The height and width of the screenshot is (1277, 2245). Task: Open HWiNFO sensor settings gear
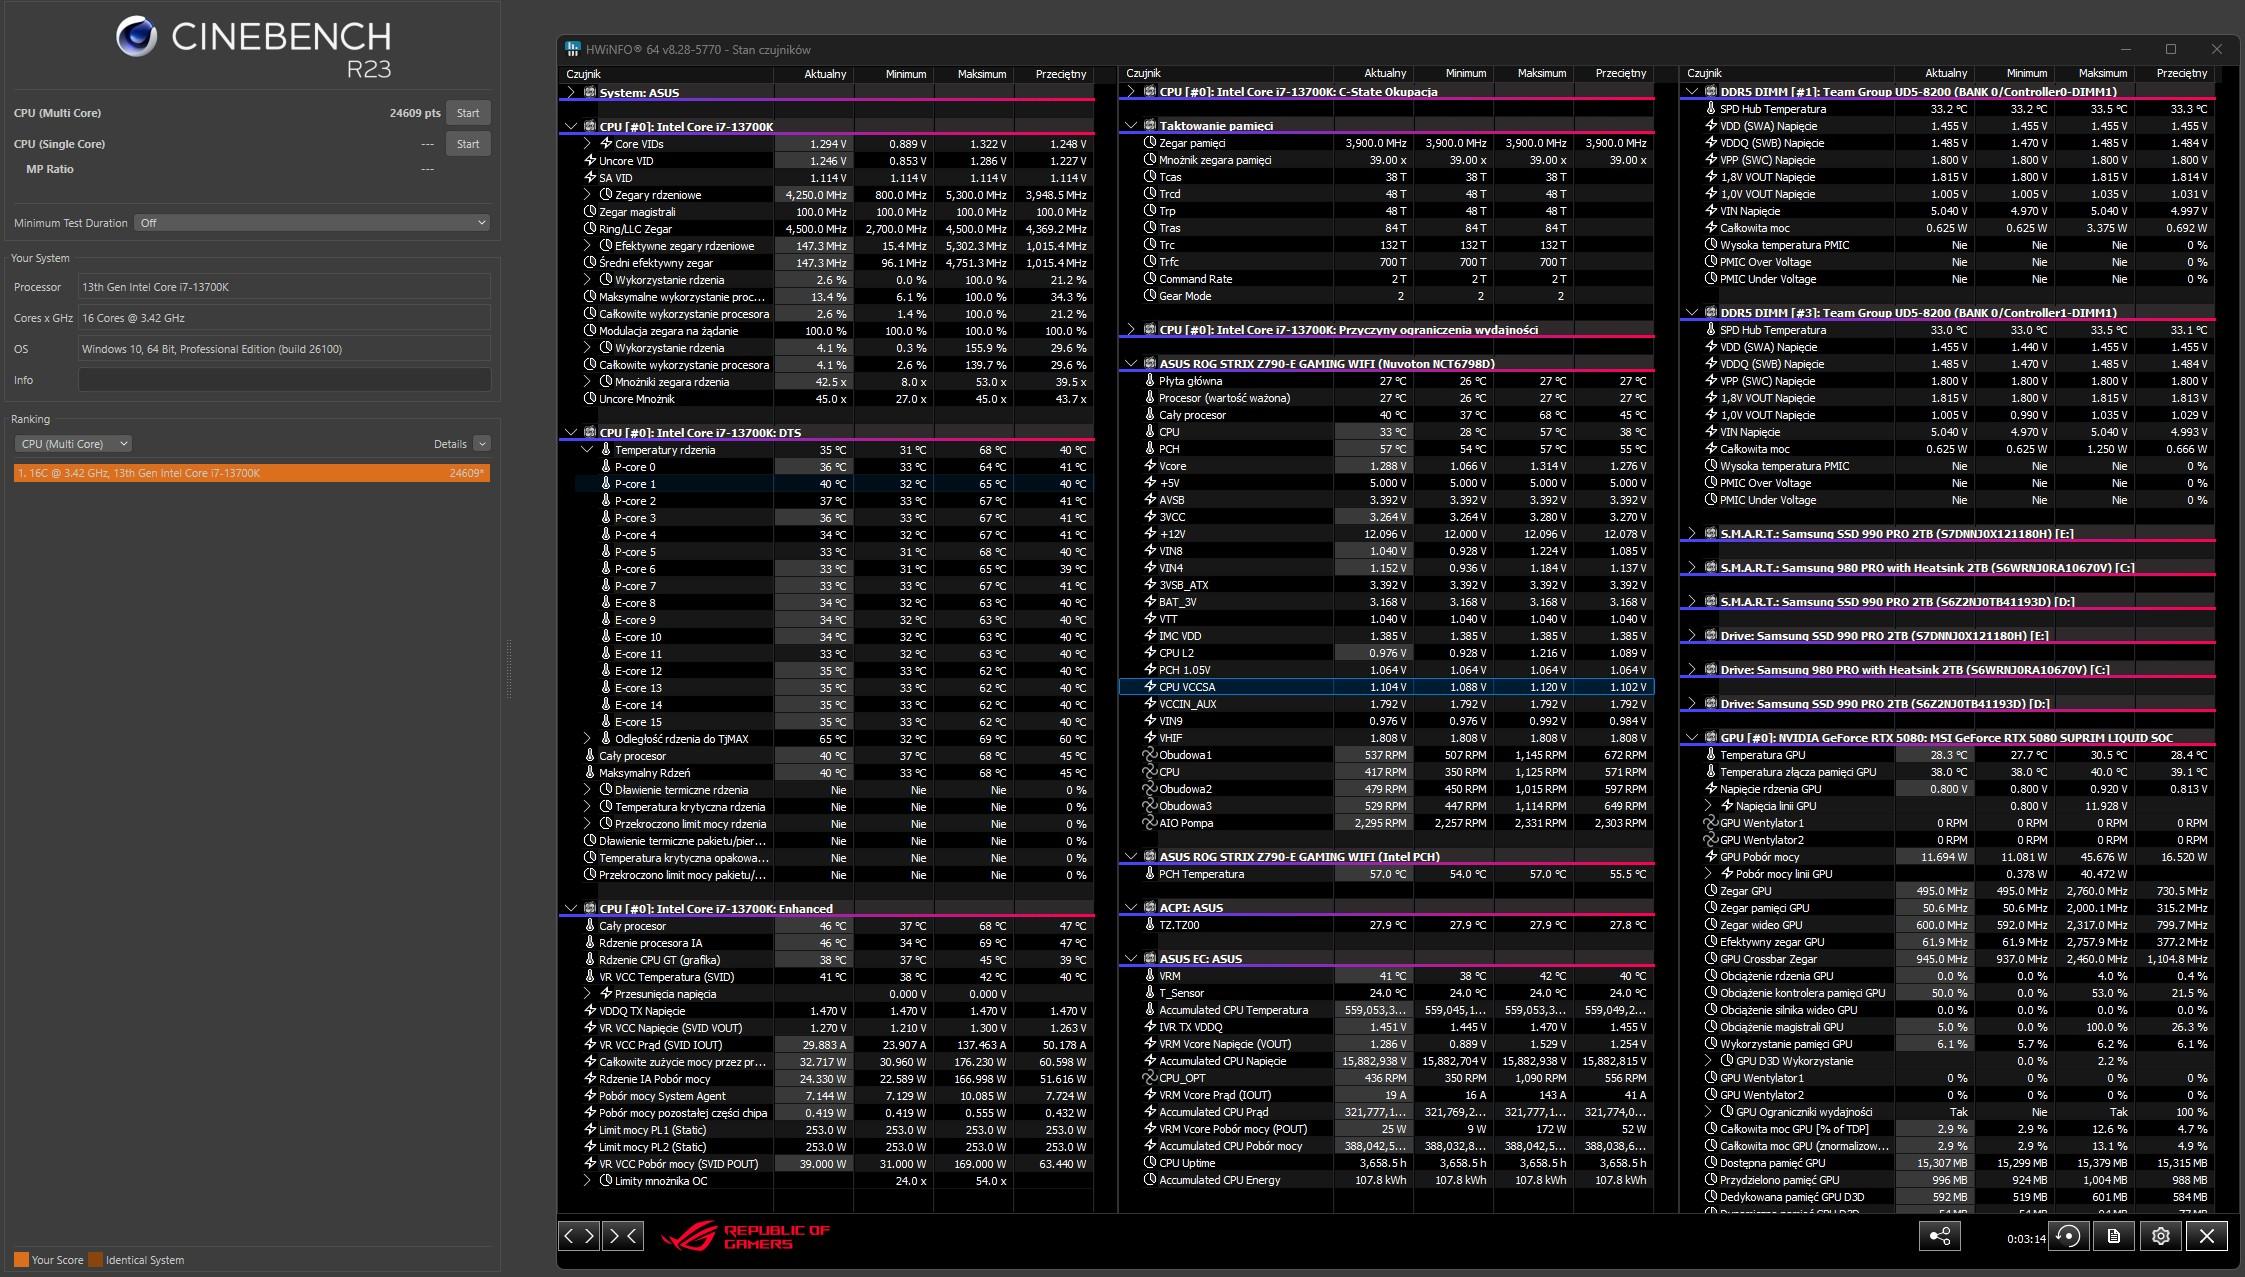[2160, 1237]
